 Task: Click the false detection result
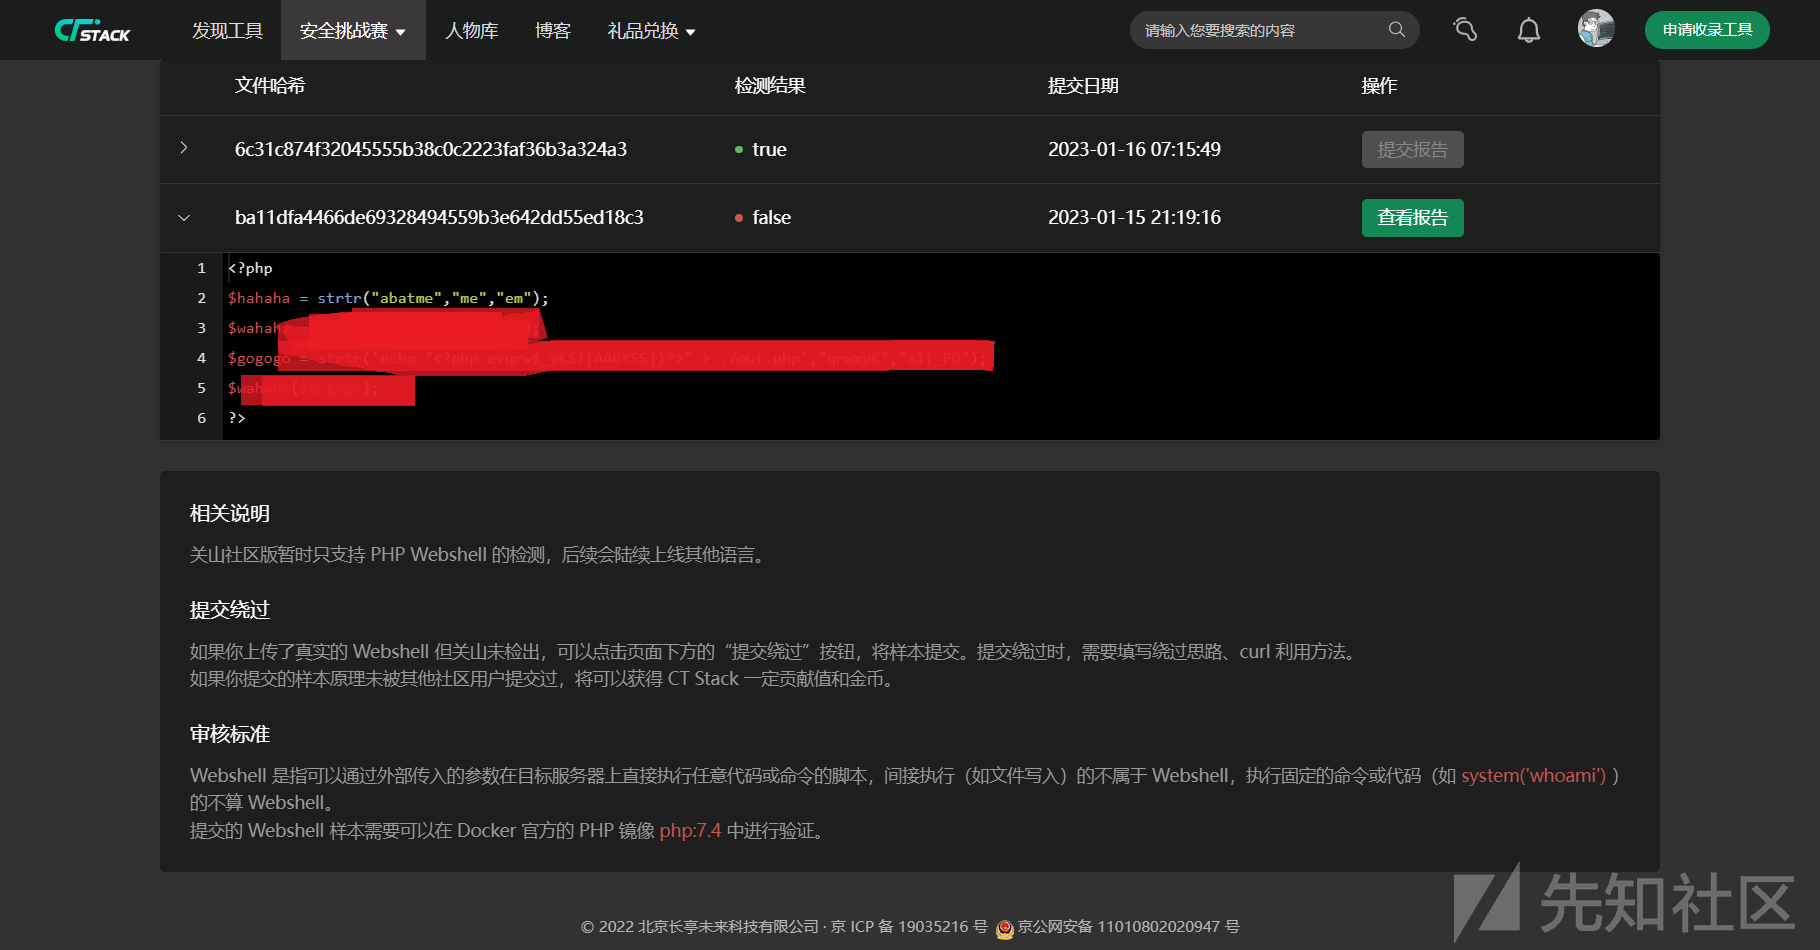point(771,217)
